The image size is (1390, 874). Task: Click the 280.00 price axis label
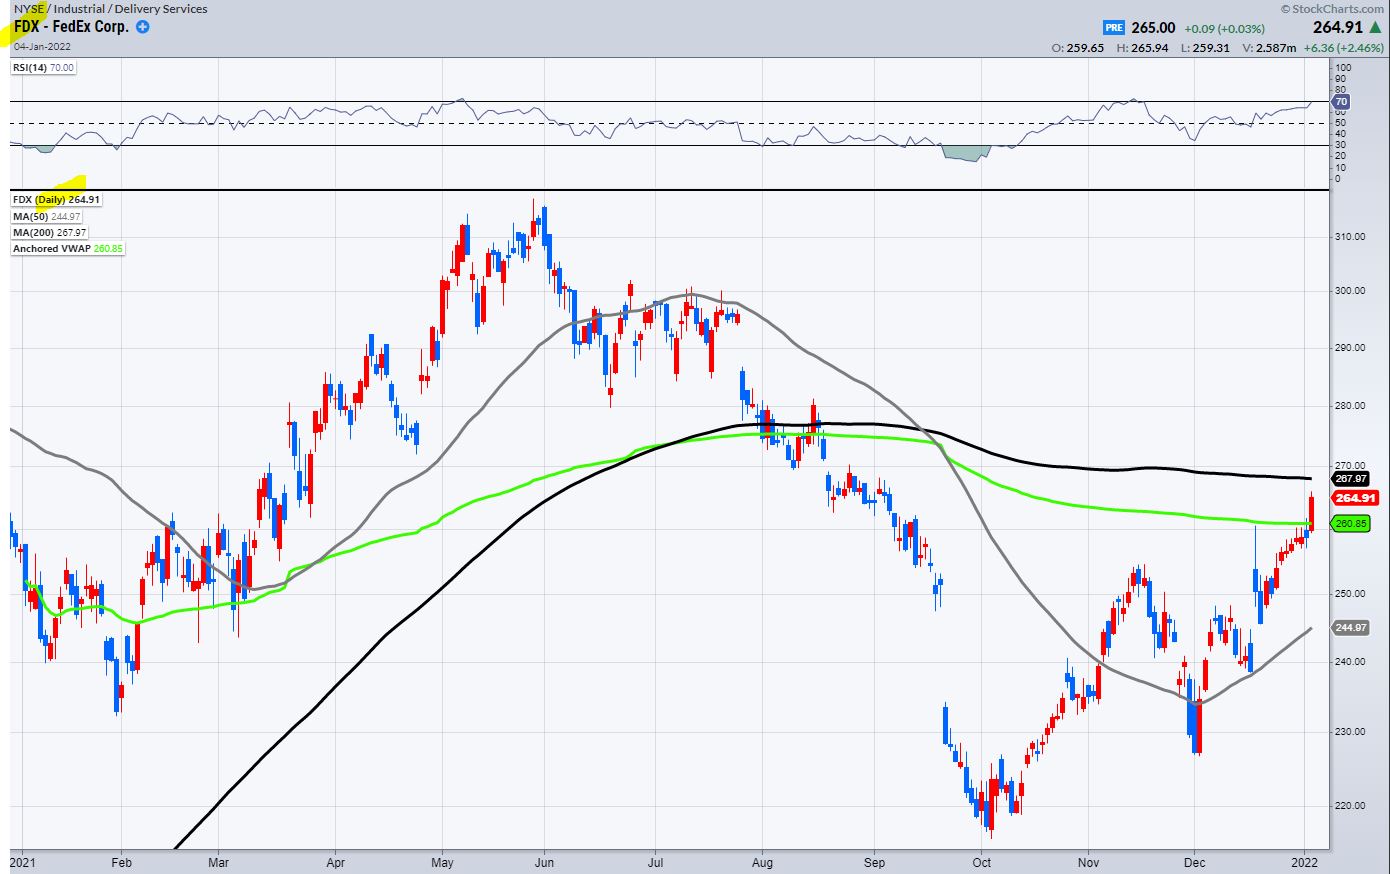1351,406
